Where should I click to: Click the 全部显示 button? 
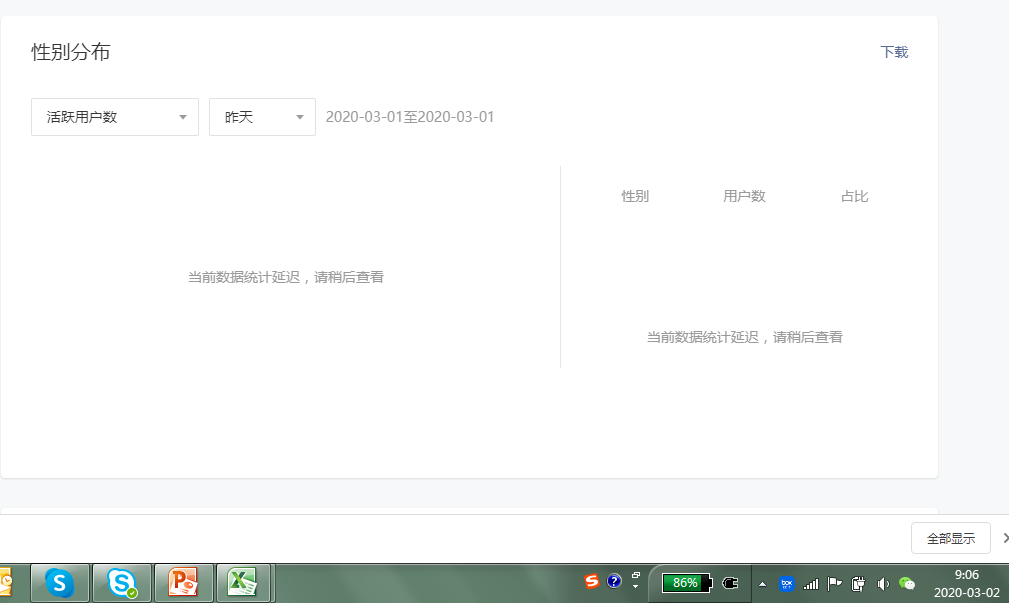pos(950,538)
